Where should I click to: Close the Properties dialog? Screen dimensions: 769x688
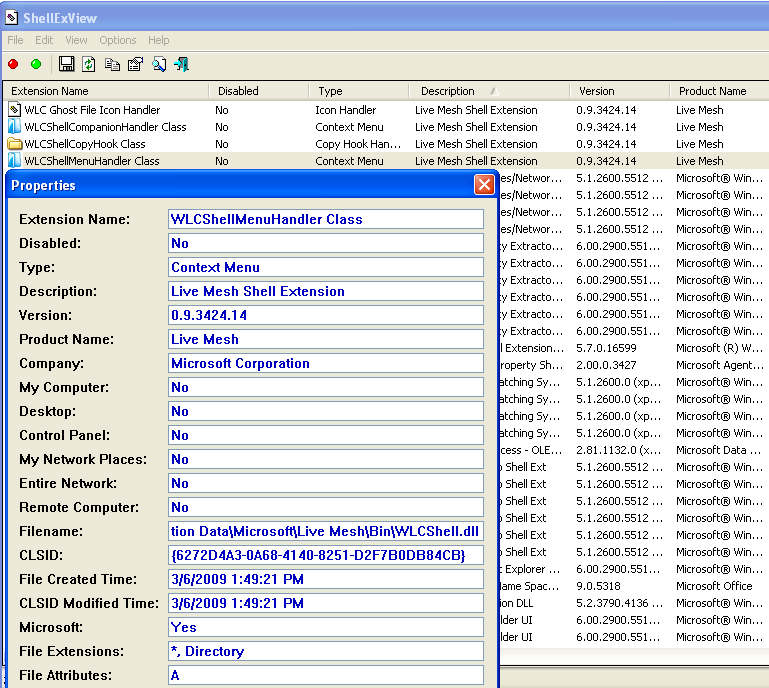pos(485,185)
